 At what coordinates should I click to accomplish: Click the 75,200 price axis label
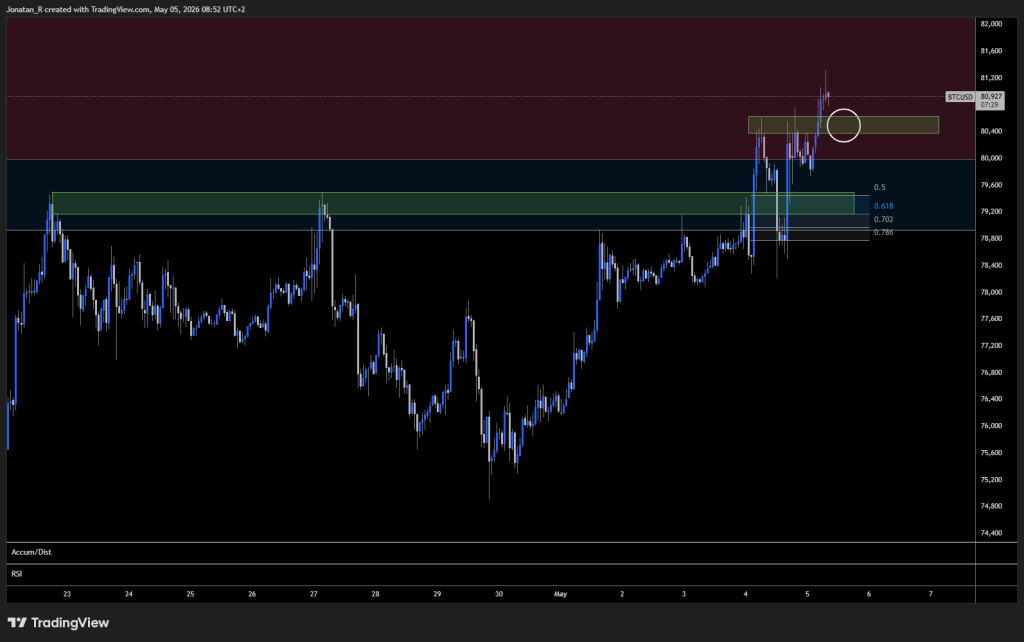click(991, 479)
